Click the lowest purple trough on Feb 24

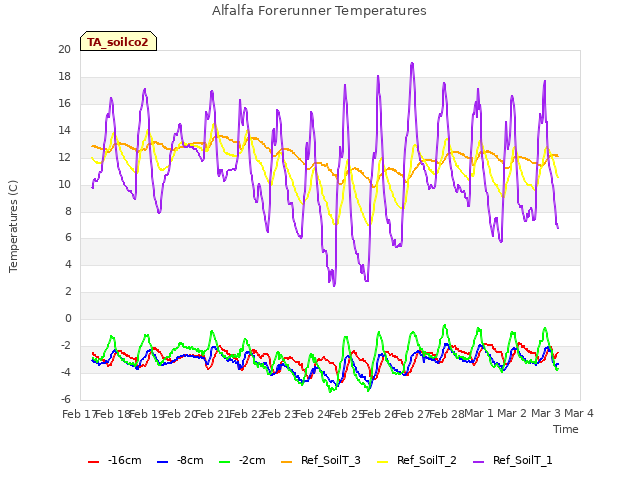point(334,285)
